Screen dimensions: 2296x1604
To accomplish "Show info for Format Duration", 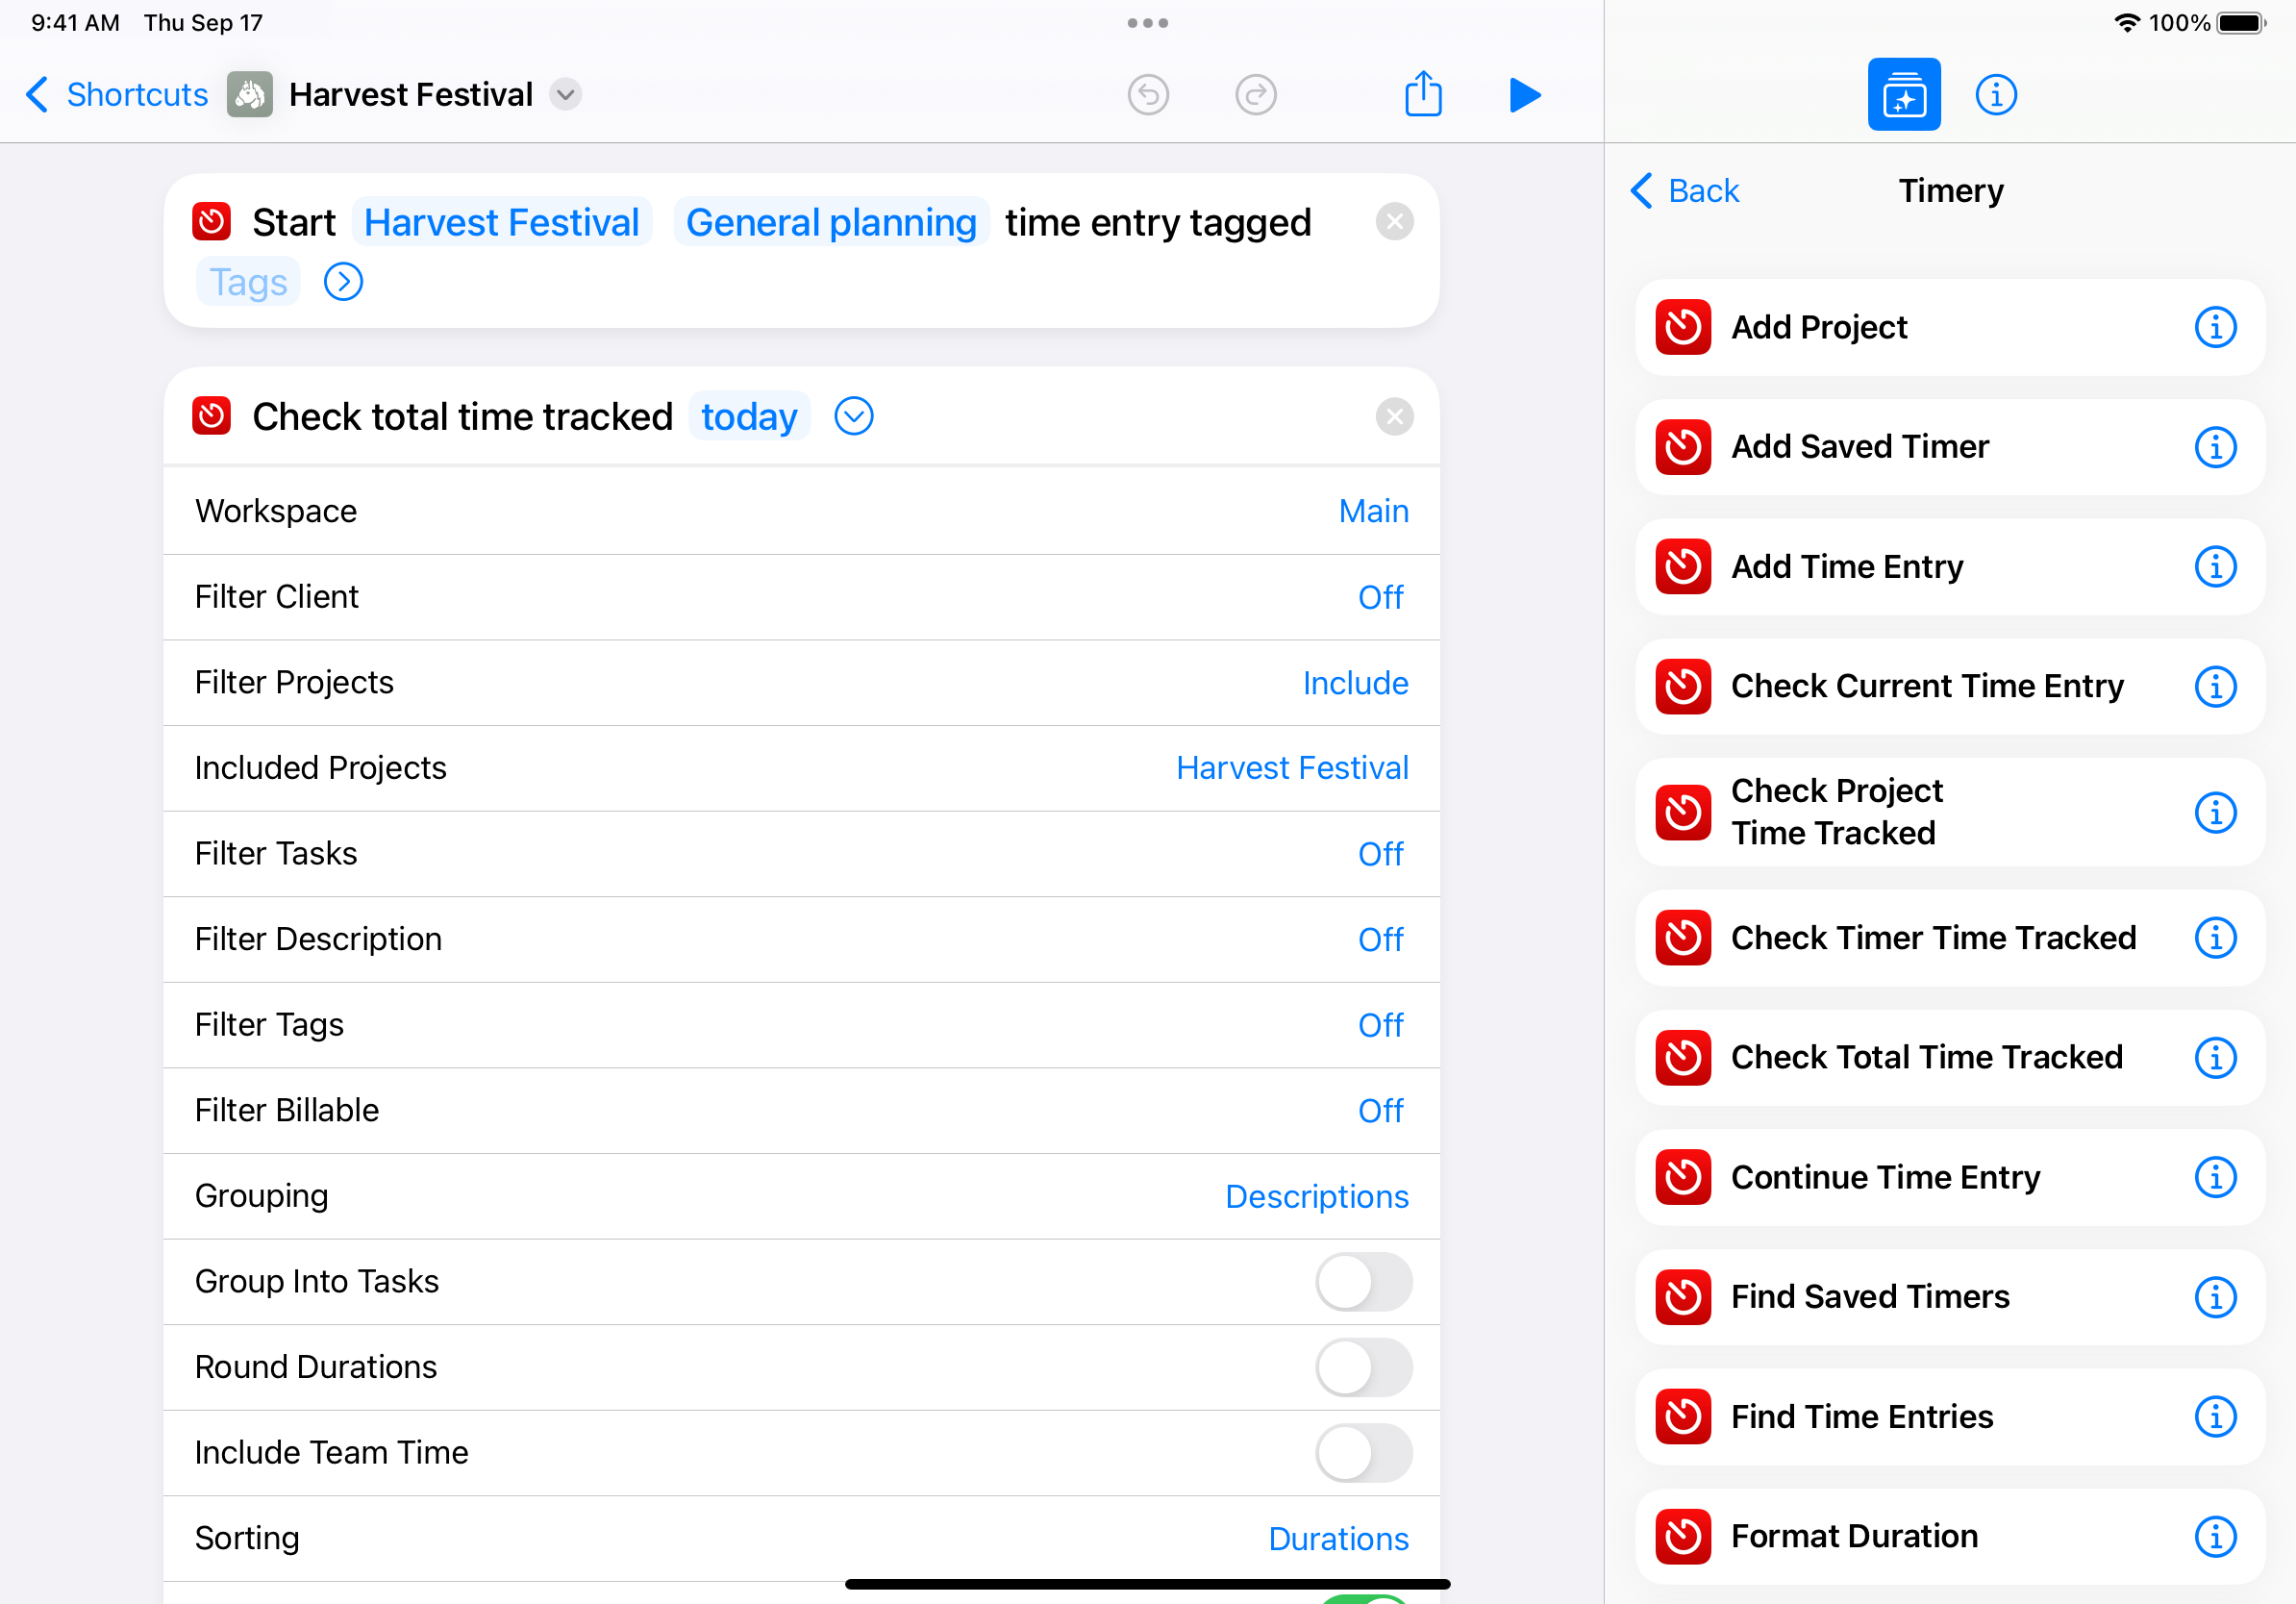I will [2215, 1537].
